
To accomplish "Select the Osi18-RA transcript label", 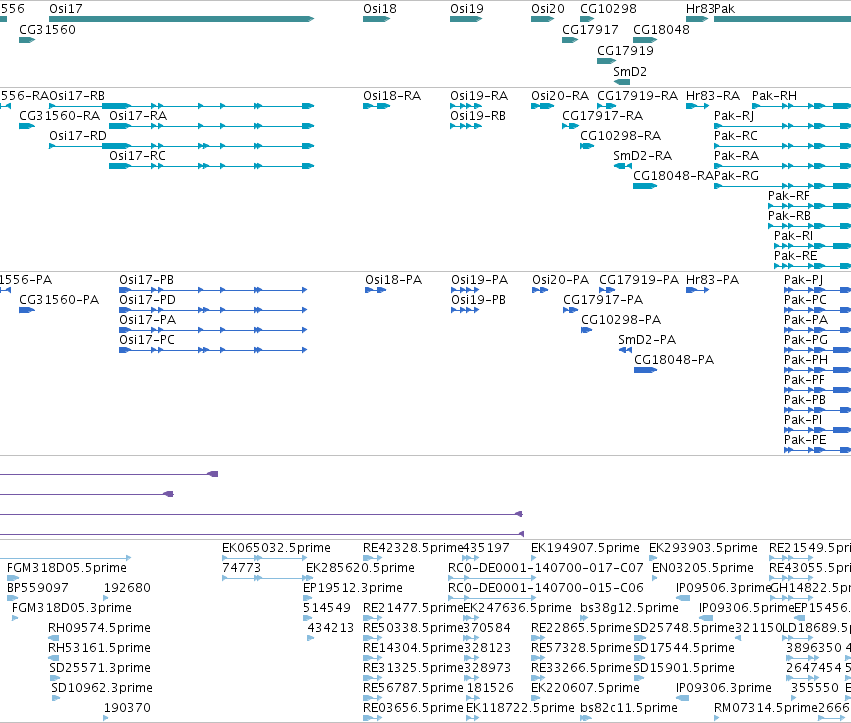I will 392,96.
